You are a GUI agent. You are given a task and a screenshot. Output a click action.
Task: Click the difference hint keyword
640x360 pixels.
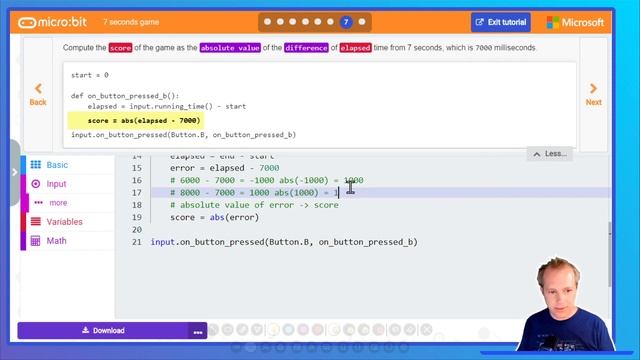click(306, 48)
